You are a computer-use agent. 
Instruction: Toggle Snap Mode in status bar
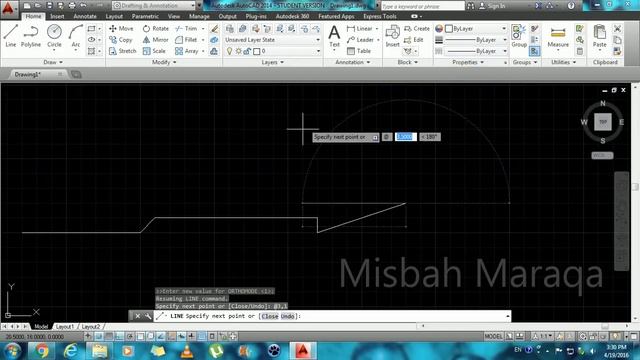click(x=99, y=336)
